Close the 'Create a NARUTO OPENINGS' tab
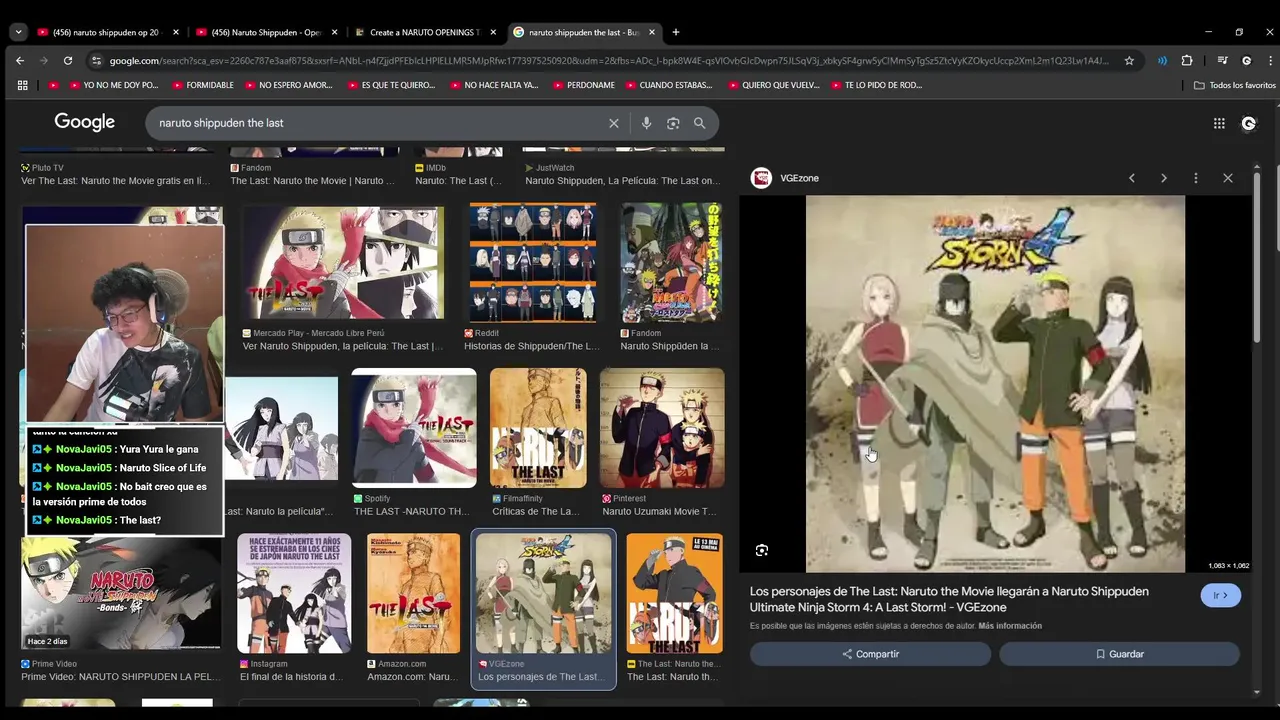Screen dimensions: 1280x720 click(493, 32)
